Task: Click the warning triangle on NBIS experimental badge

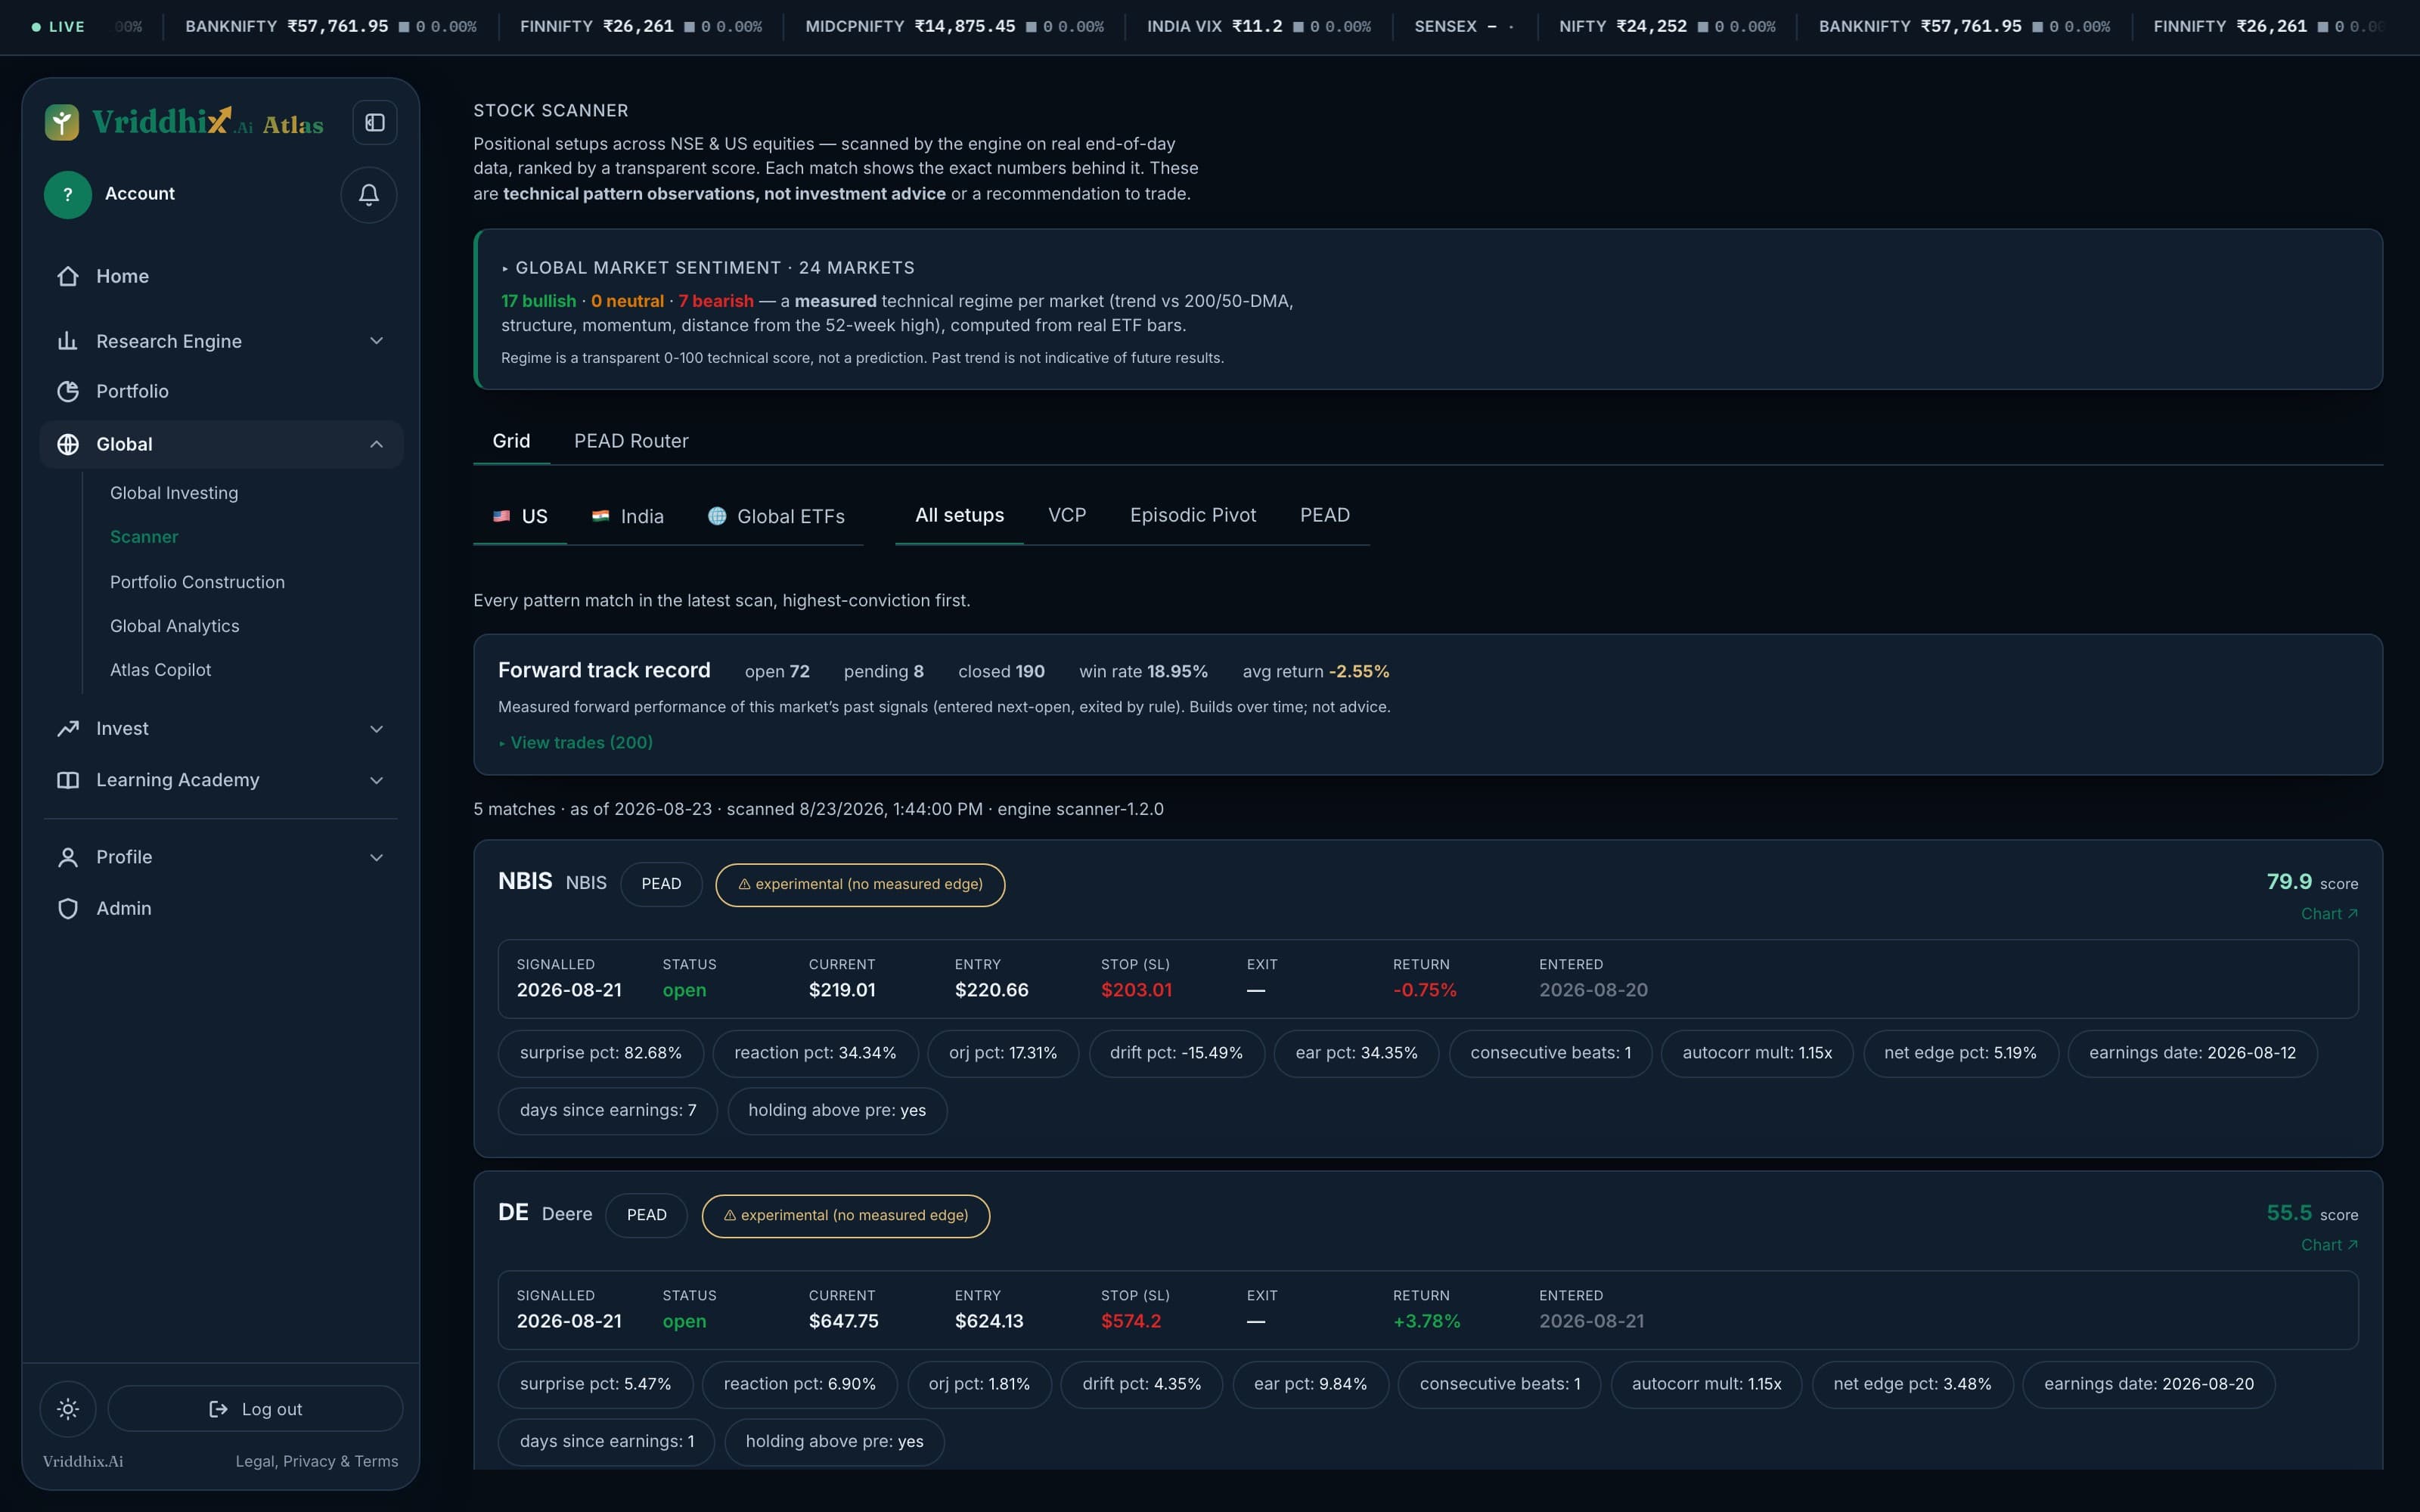Action: pos(744,884)
